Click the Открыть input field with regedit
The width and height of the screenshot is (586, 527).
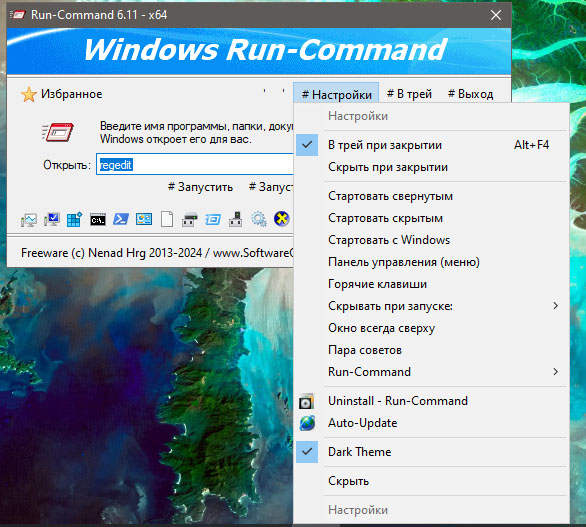click(x=195, y=164)
